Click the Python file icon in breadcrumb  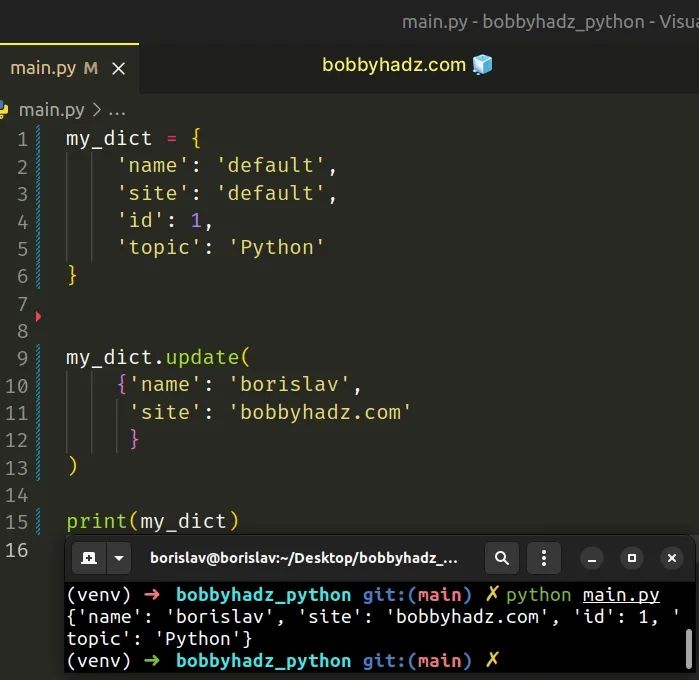pos(4,110)
